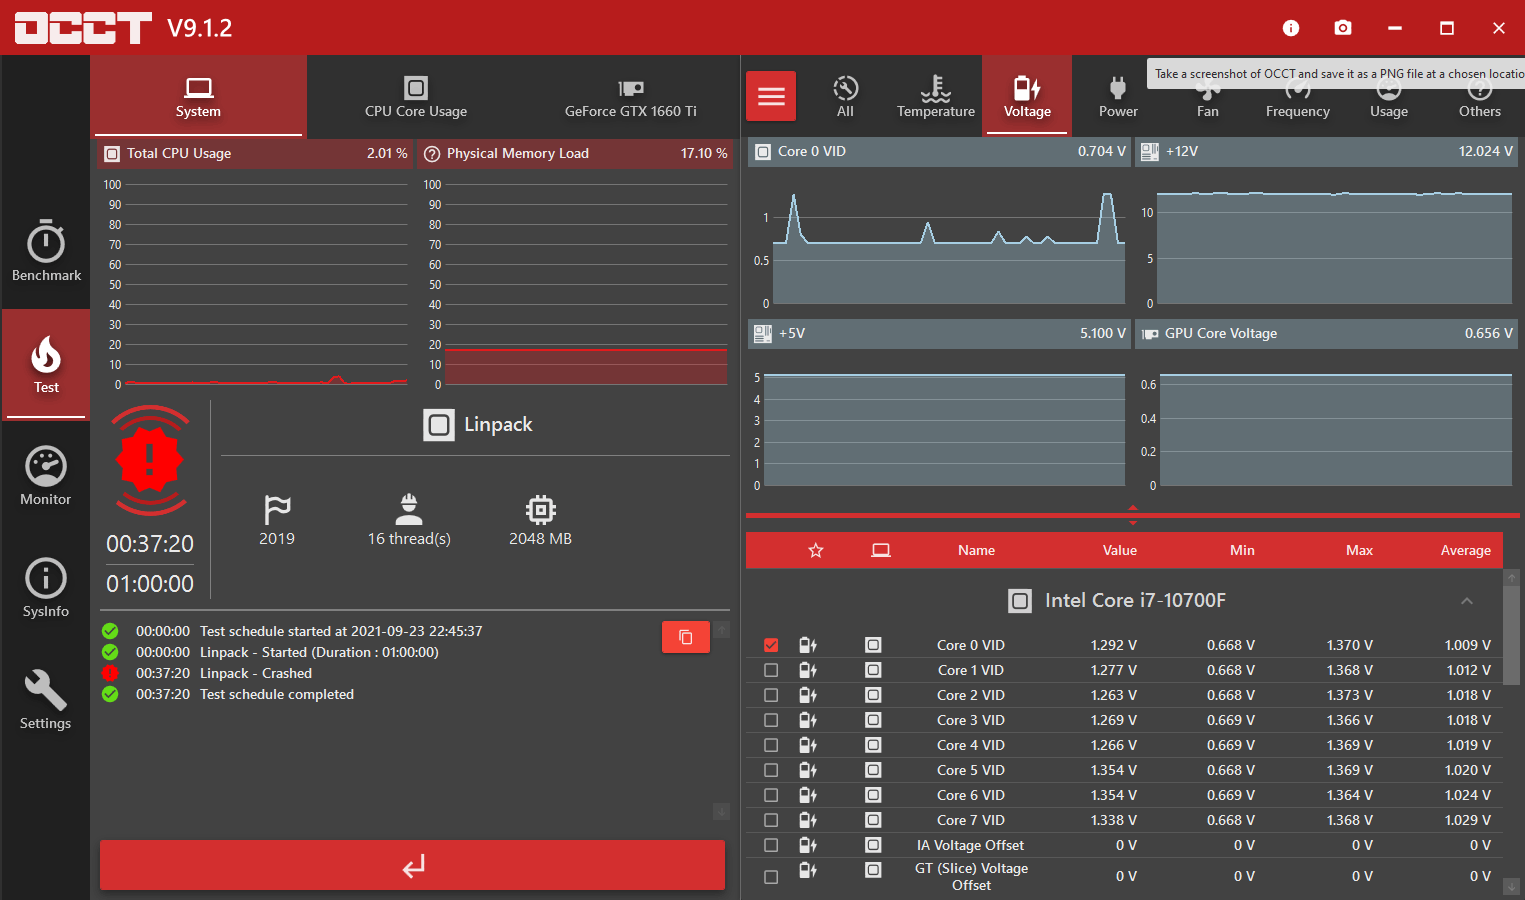Select the Voltage sensors tab
The image size is (1525, 900).
click(1027, 96)
